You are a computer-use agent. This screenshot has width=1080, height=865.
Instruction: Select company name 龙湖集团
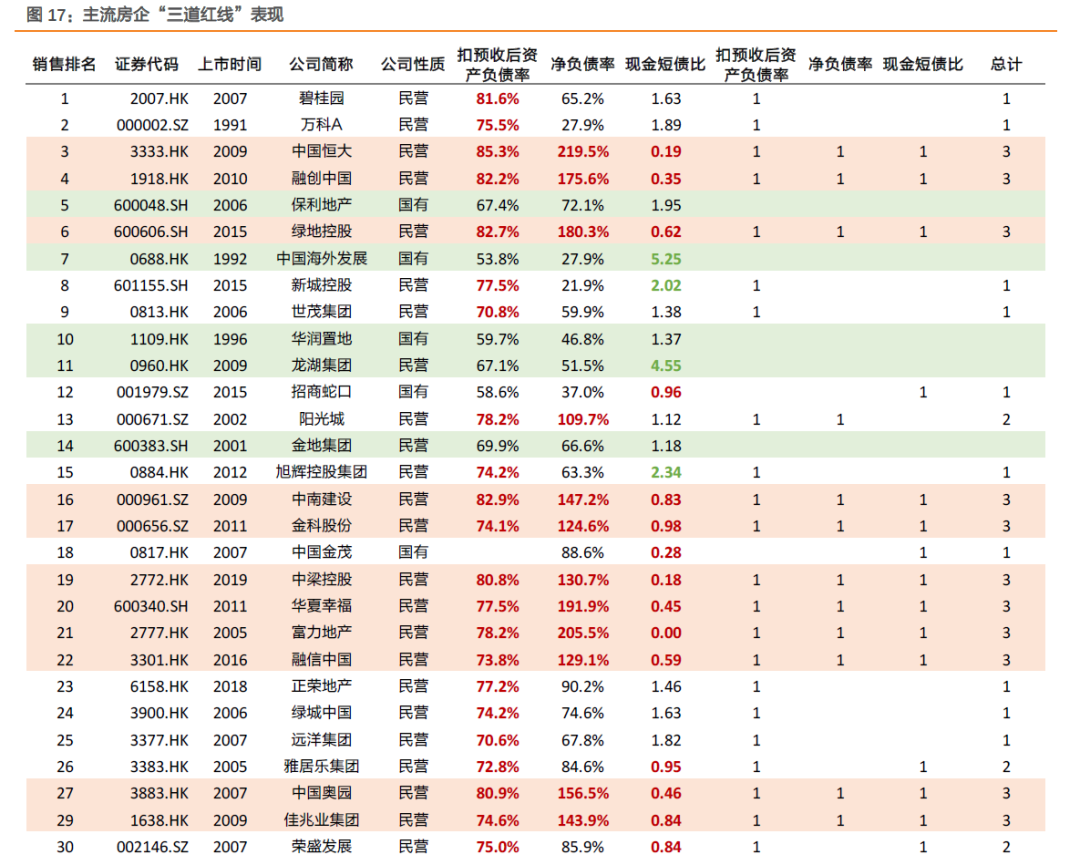322,366
